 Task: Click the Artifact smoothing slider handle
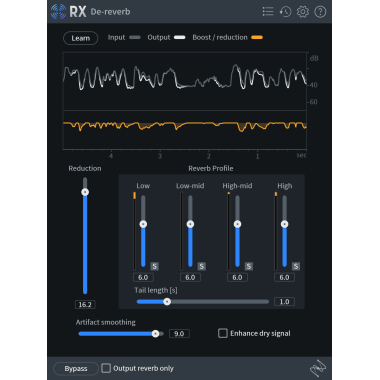[155, 333]
